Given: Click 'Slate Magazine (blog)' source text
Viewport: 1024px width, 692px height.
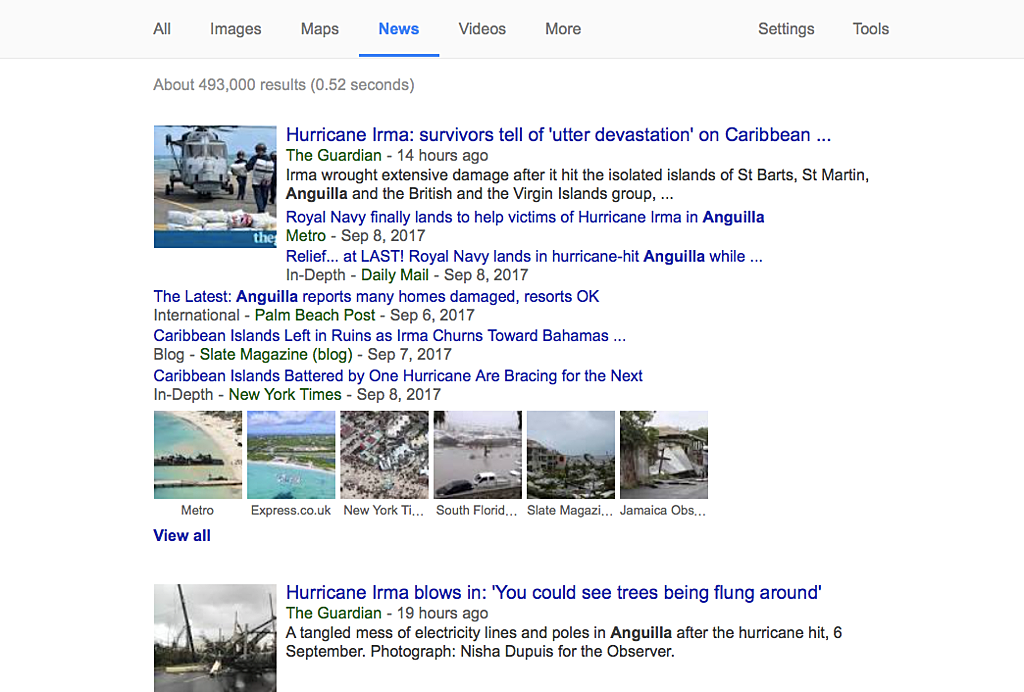Looking at the screenshot, I should tap(276, 354).
